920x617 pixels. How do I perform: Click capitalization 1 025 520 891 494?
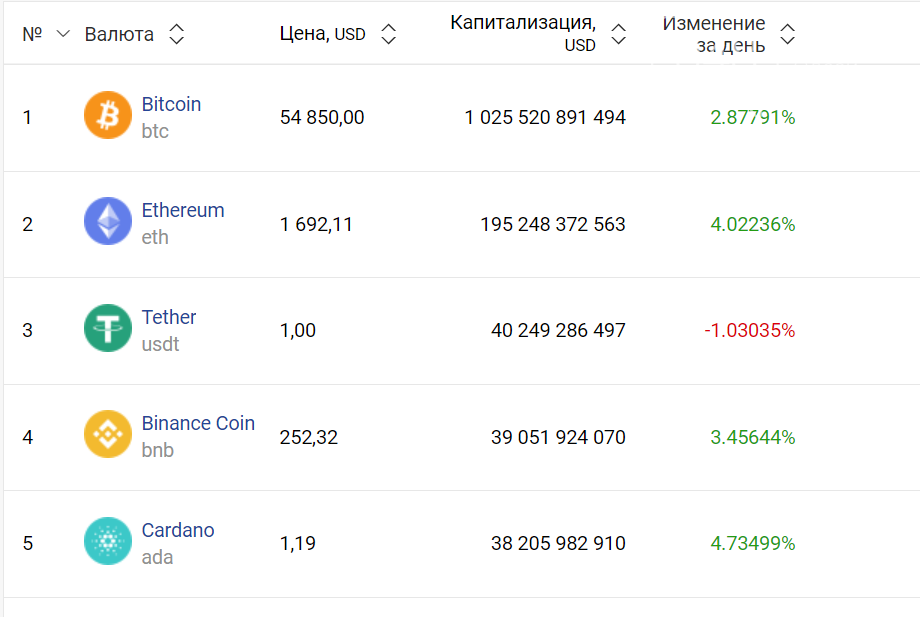click(545, 117)
